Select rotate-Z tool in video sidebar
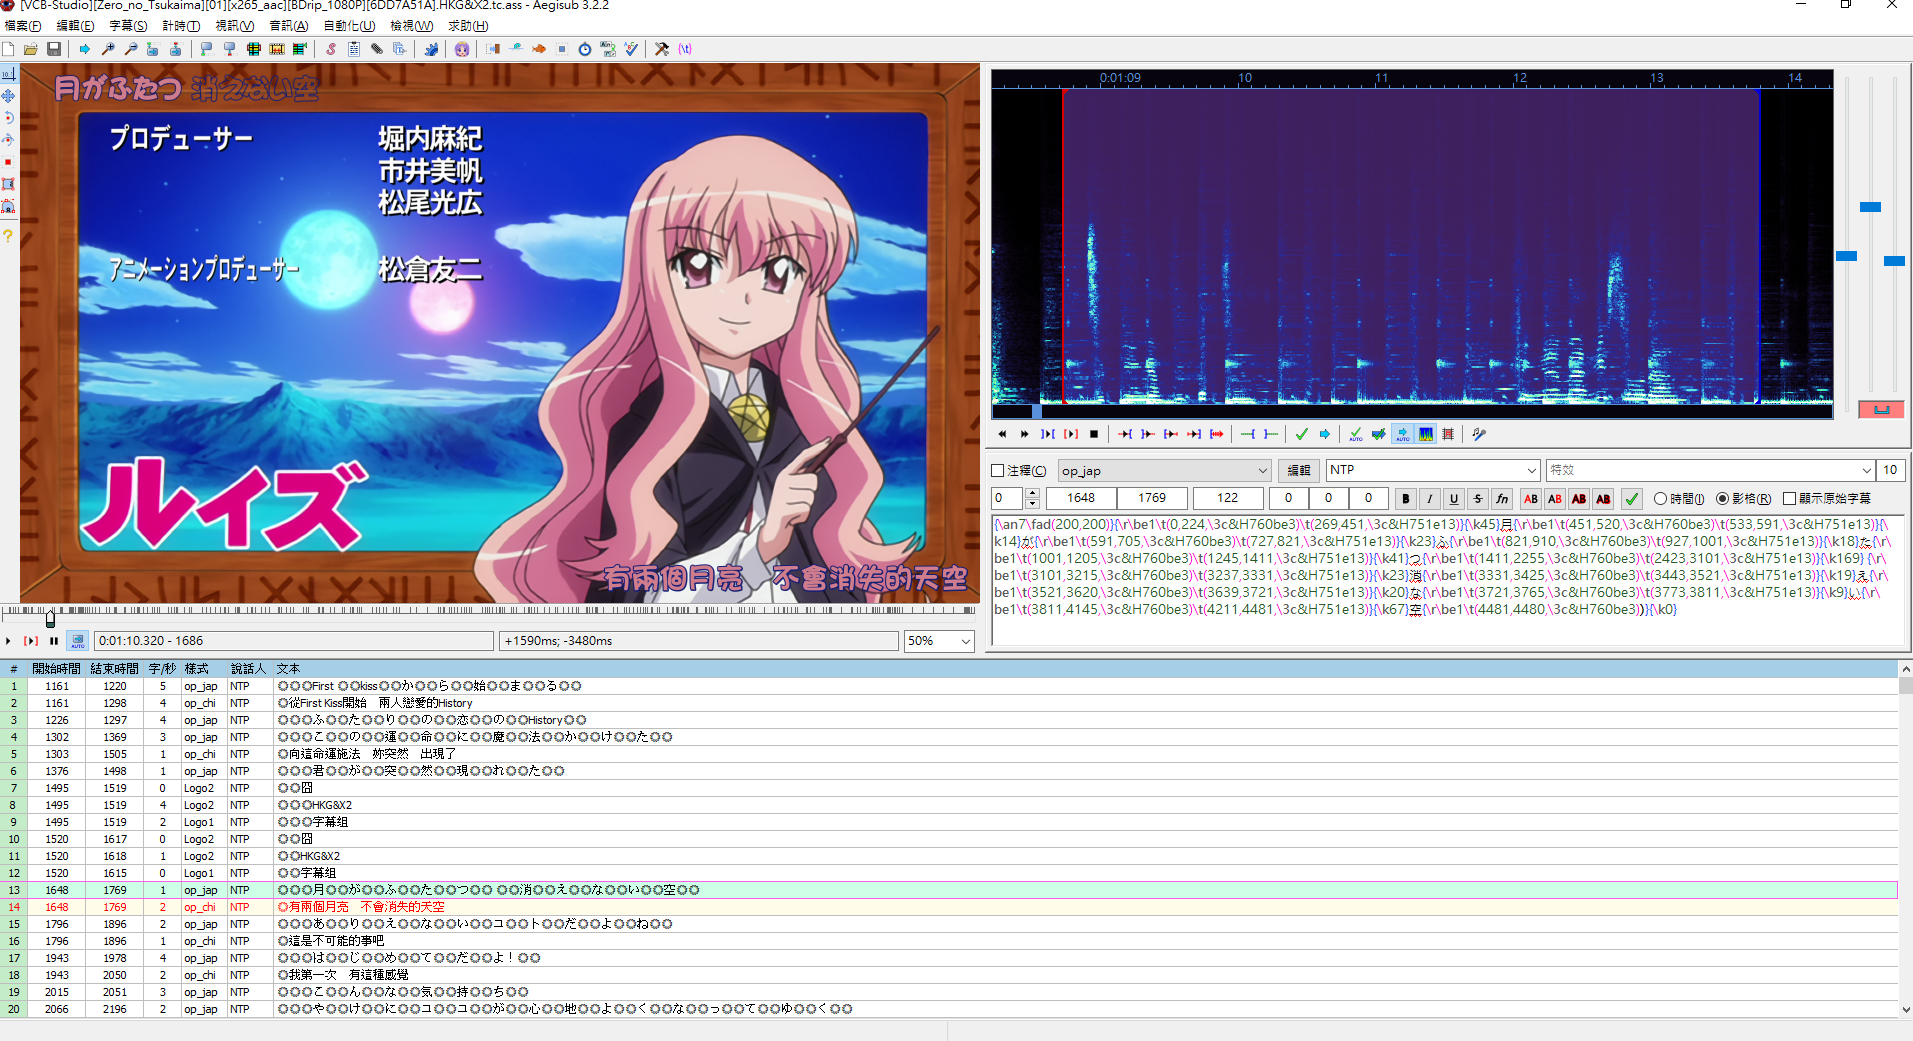This screenshot has height=1041, width=1913. coord(8,118)
